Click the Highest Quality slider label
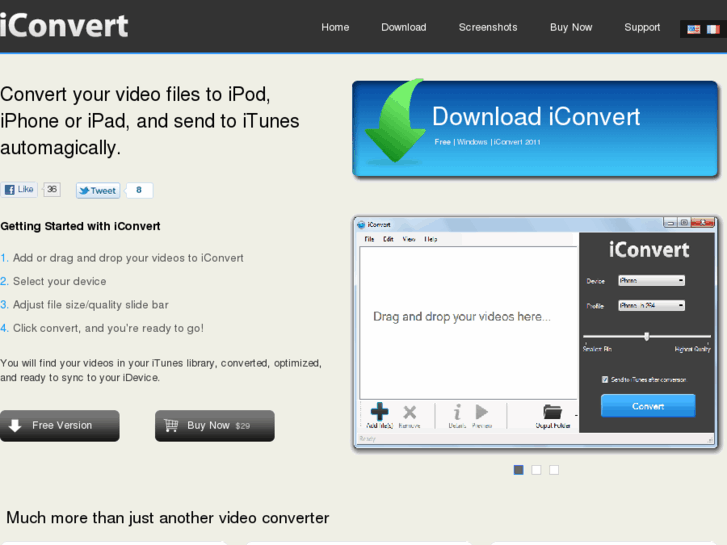The height and width of the screenshot is (545, 727). pos(693,349)
